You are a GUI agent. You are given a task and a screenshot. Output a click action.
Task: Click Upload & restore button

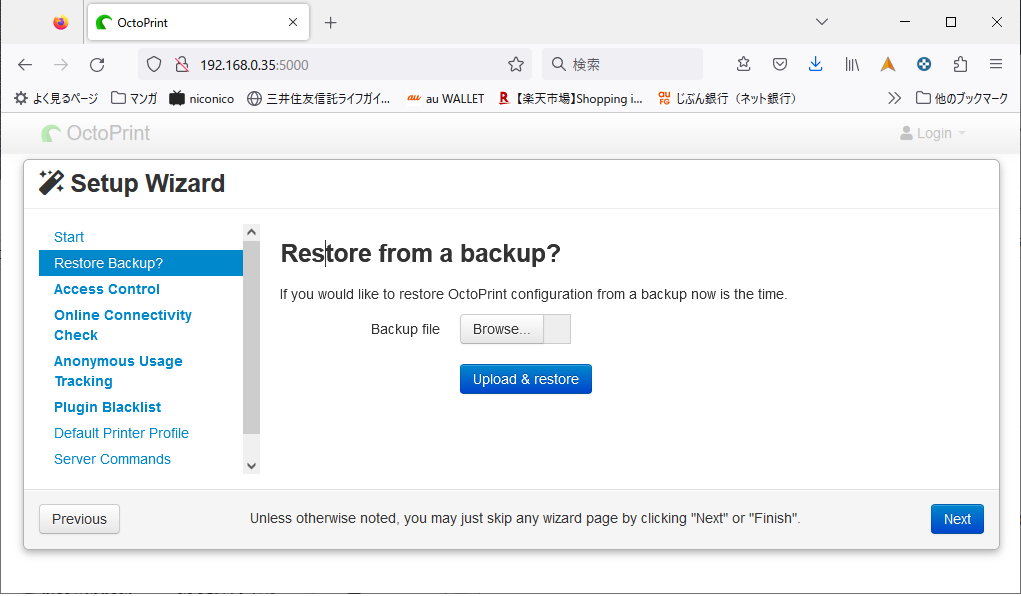pos(525,379)
